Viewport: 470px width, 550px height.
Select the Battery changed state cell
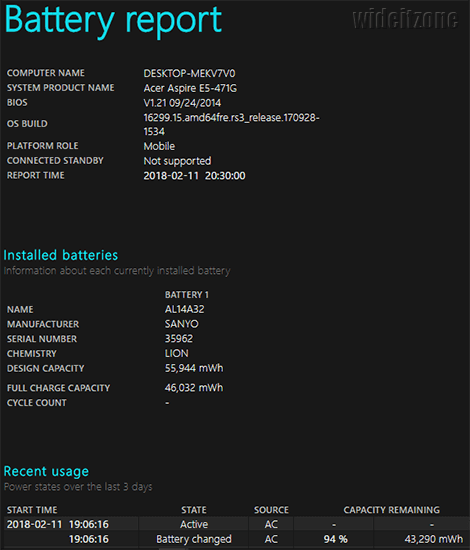click(194, 539)
